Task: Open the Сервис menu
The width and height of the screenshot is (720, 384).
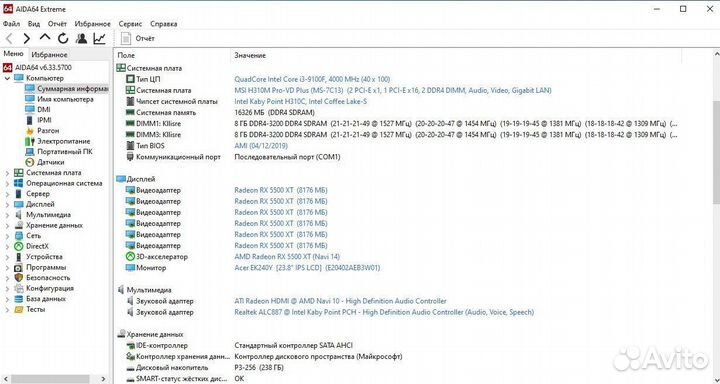Action: 130,24
